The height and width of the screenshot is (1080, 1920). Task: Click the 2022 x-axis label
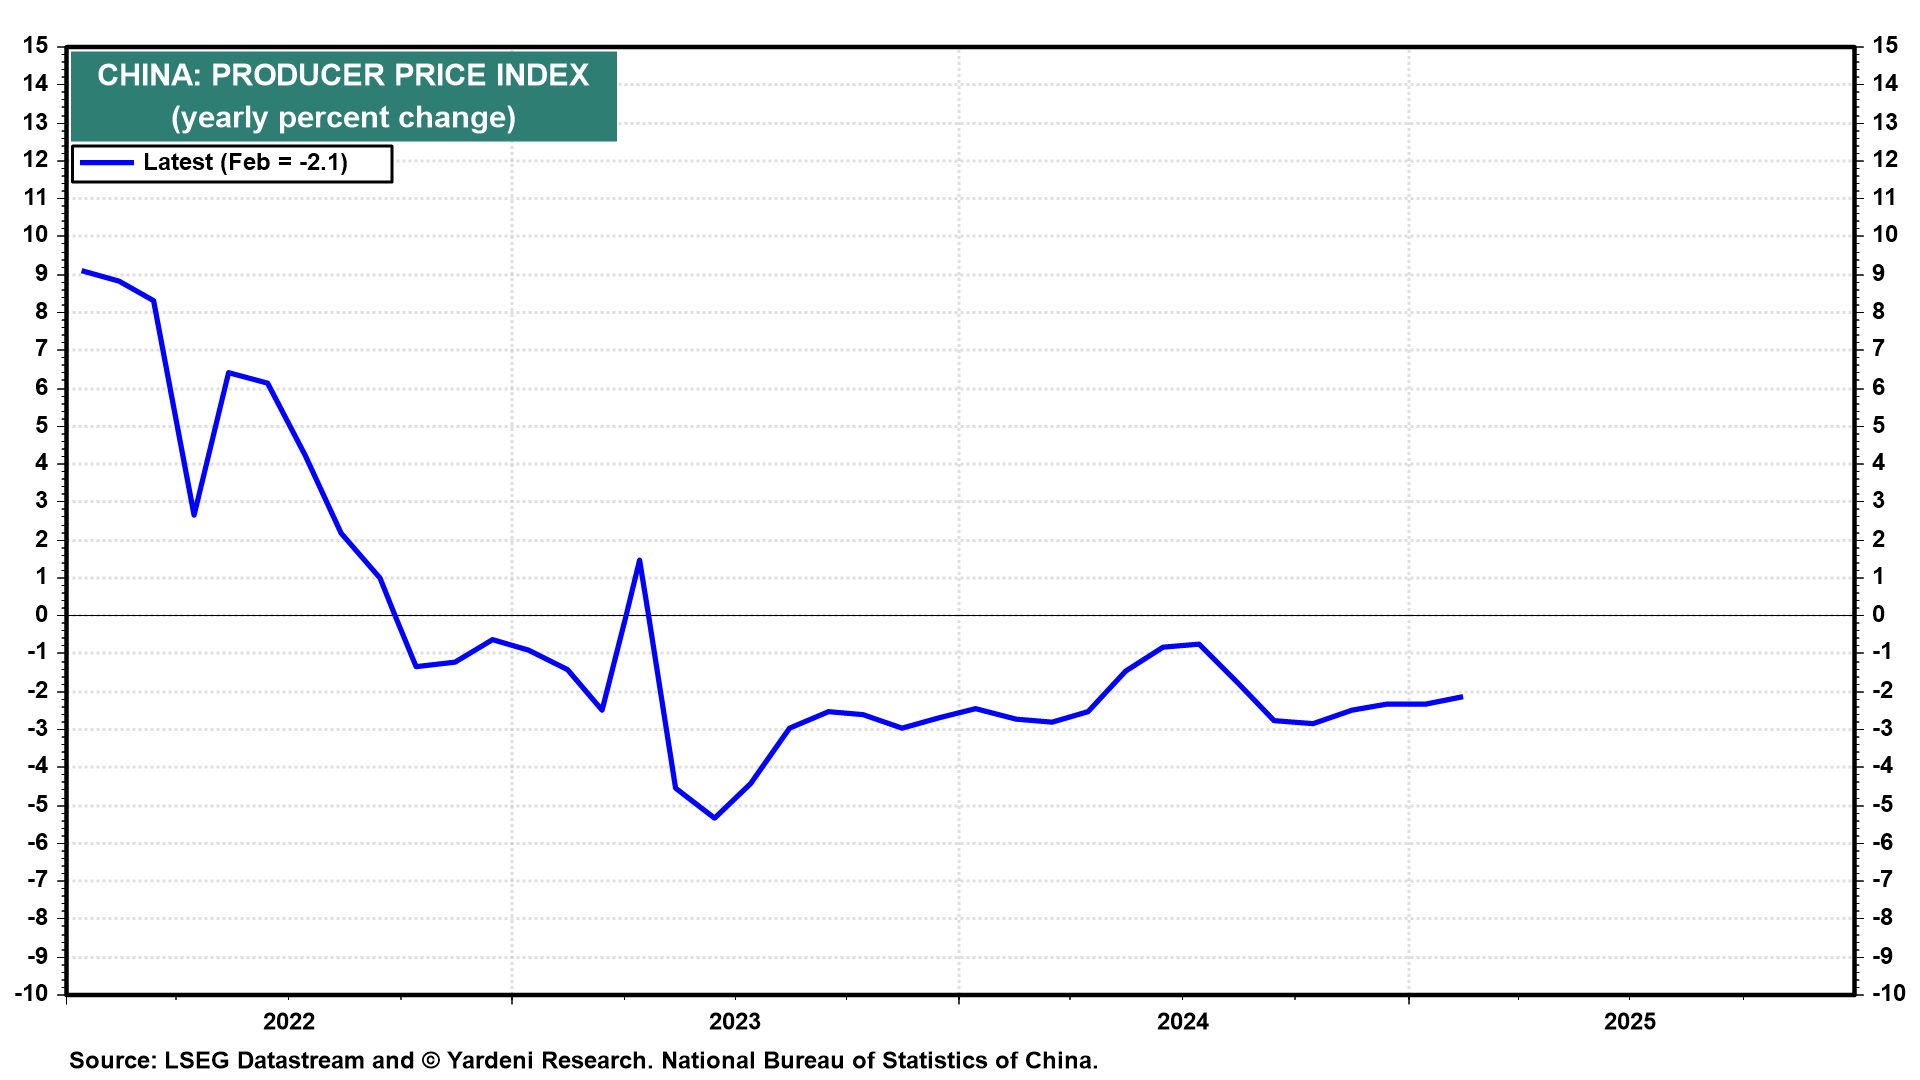pyautogui.click(x=288, y=1021)
